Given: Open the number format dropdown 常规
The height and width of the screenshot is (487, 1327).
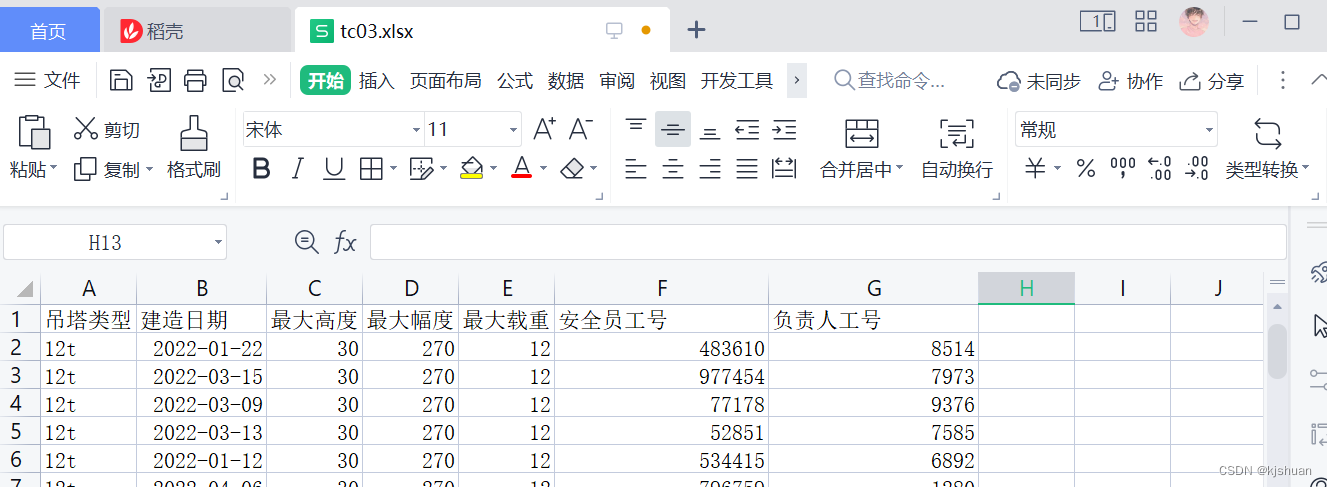Looking at the screenshot, I should [x=1209, y=130].
